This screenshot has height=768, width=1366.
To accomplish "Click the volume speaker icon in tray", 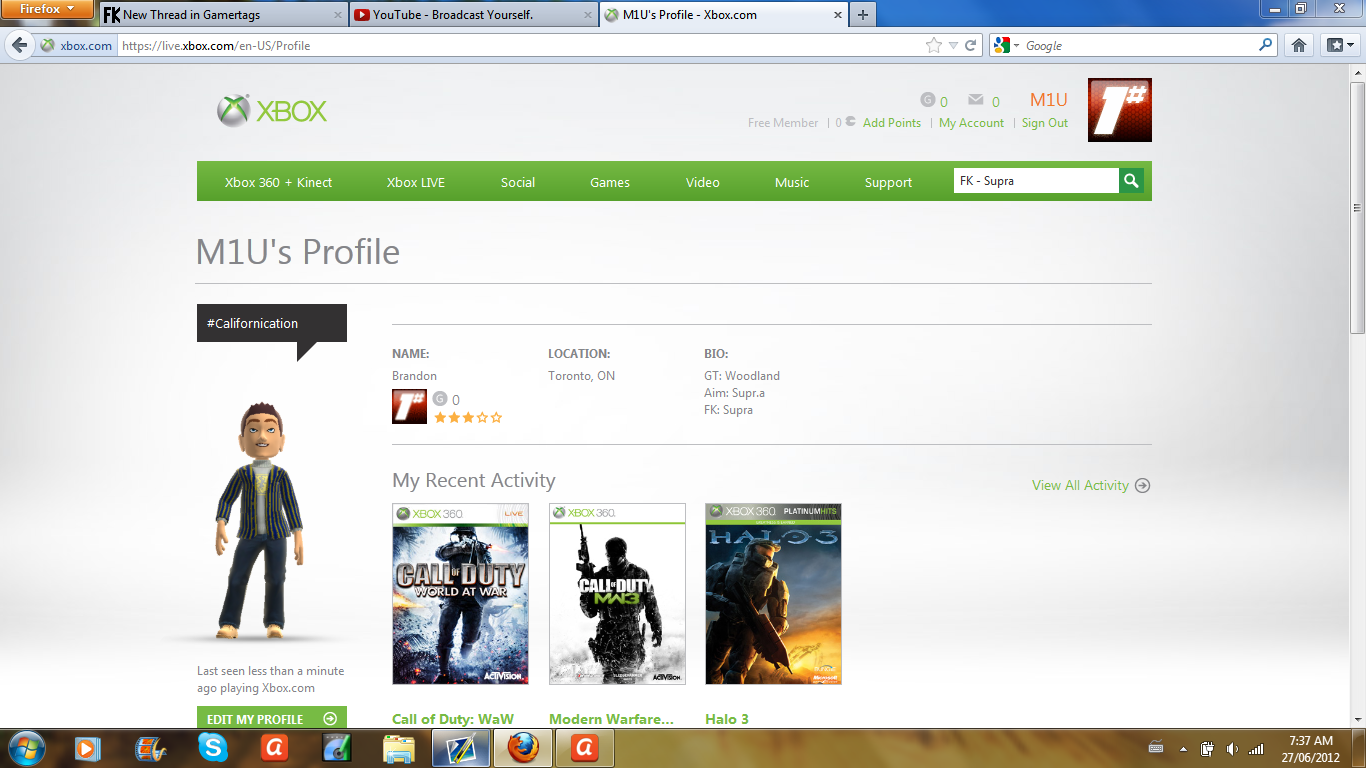I will (x=1232, y=748).
